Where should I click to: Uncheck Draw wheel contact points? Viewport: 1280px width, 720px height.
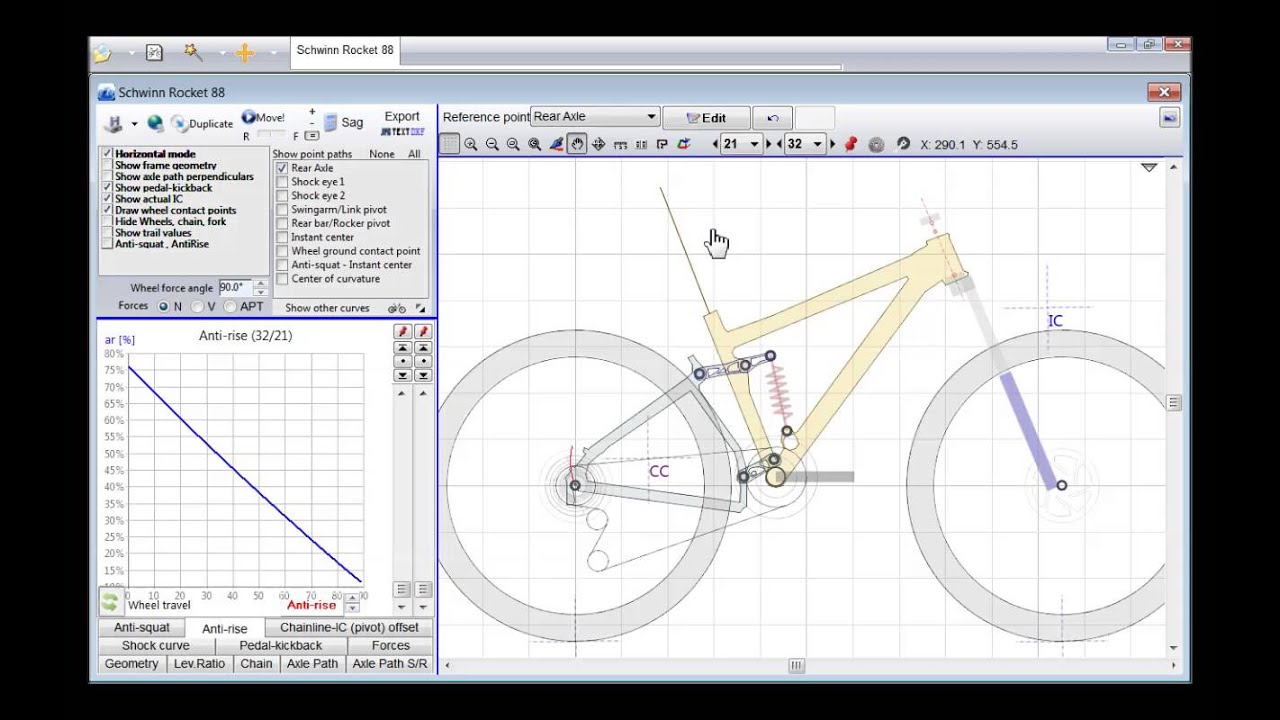click(108, 210)
